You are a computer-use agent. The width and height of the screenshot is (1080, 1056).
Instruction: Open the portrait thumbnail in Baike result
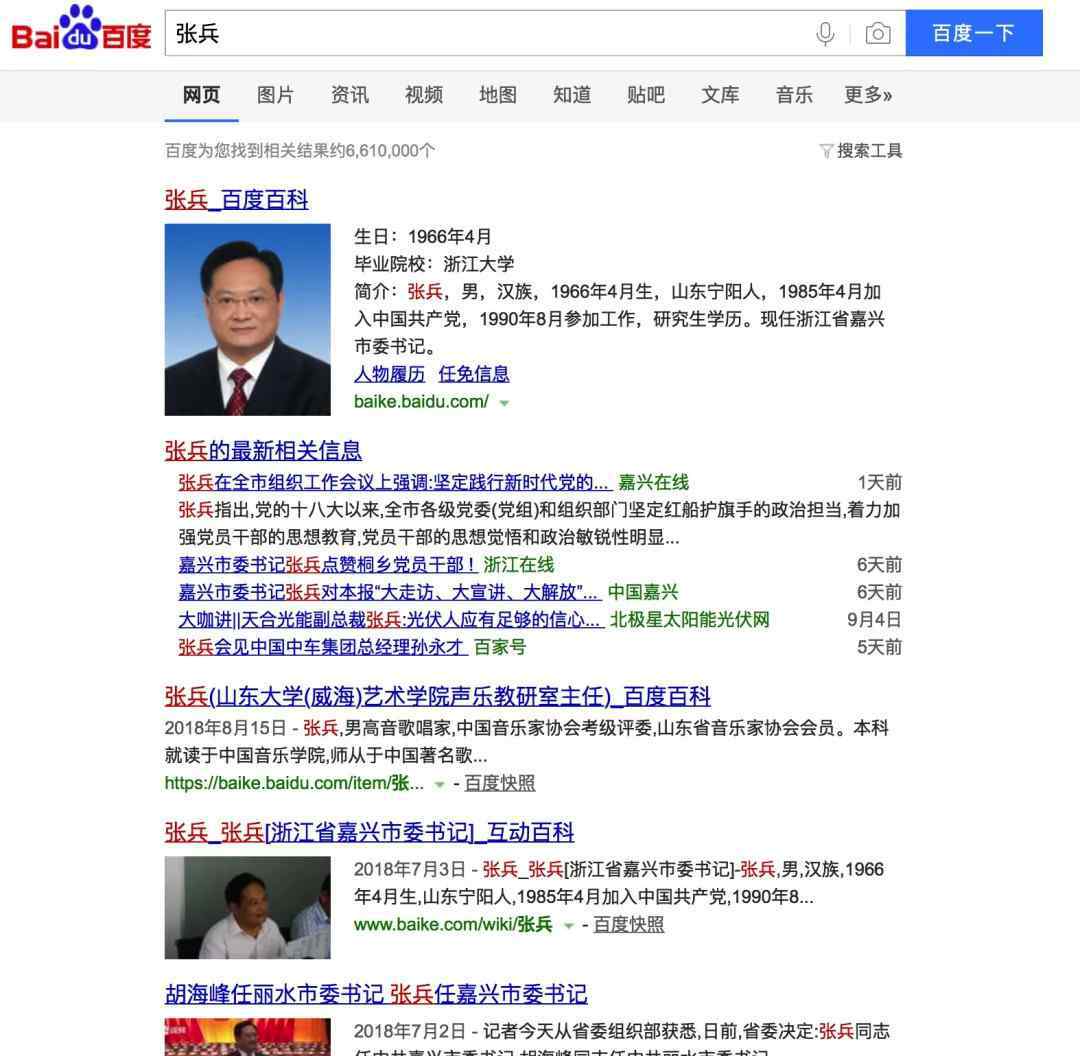pyautogui.click(x=247, y=320)
